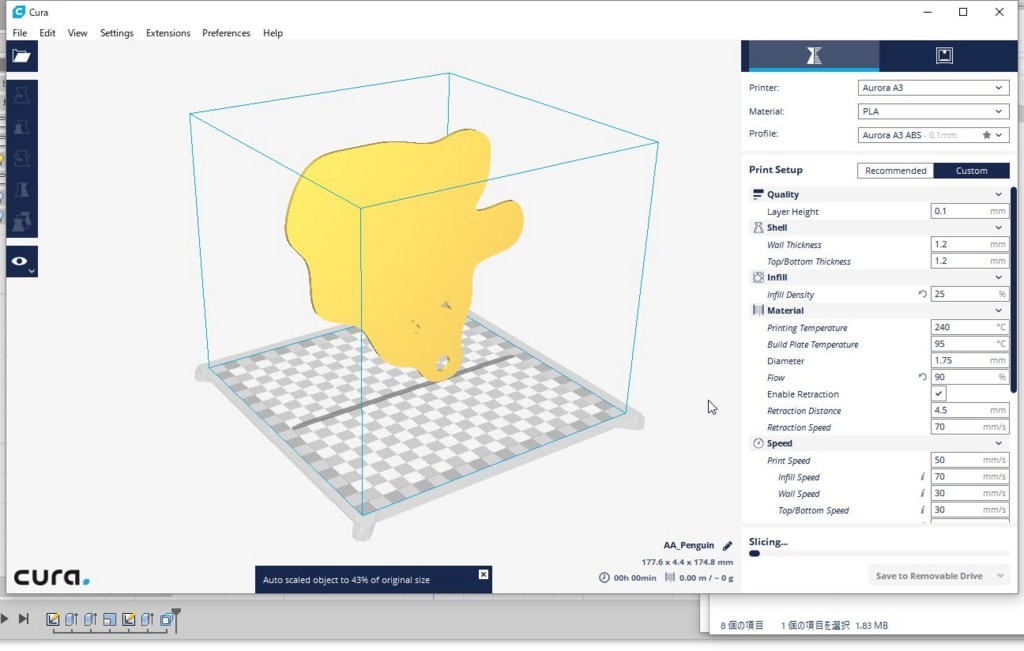Open the Preferences menu
1024x651 pixels.
(x=226, y=33)
